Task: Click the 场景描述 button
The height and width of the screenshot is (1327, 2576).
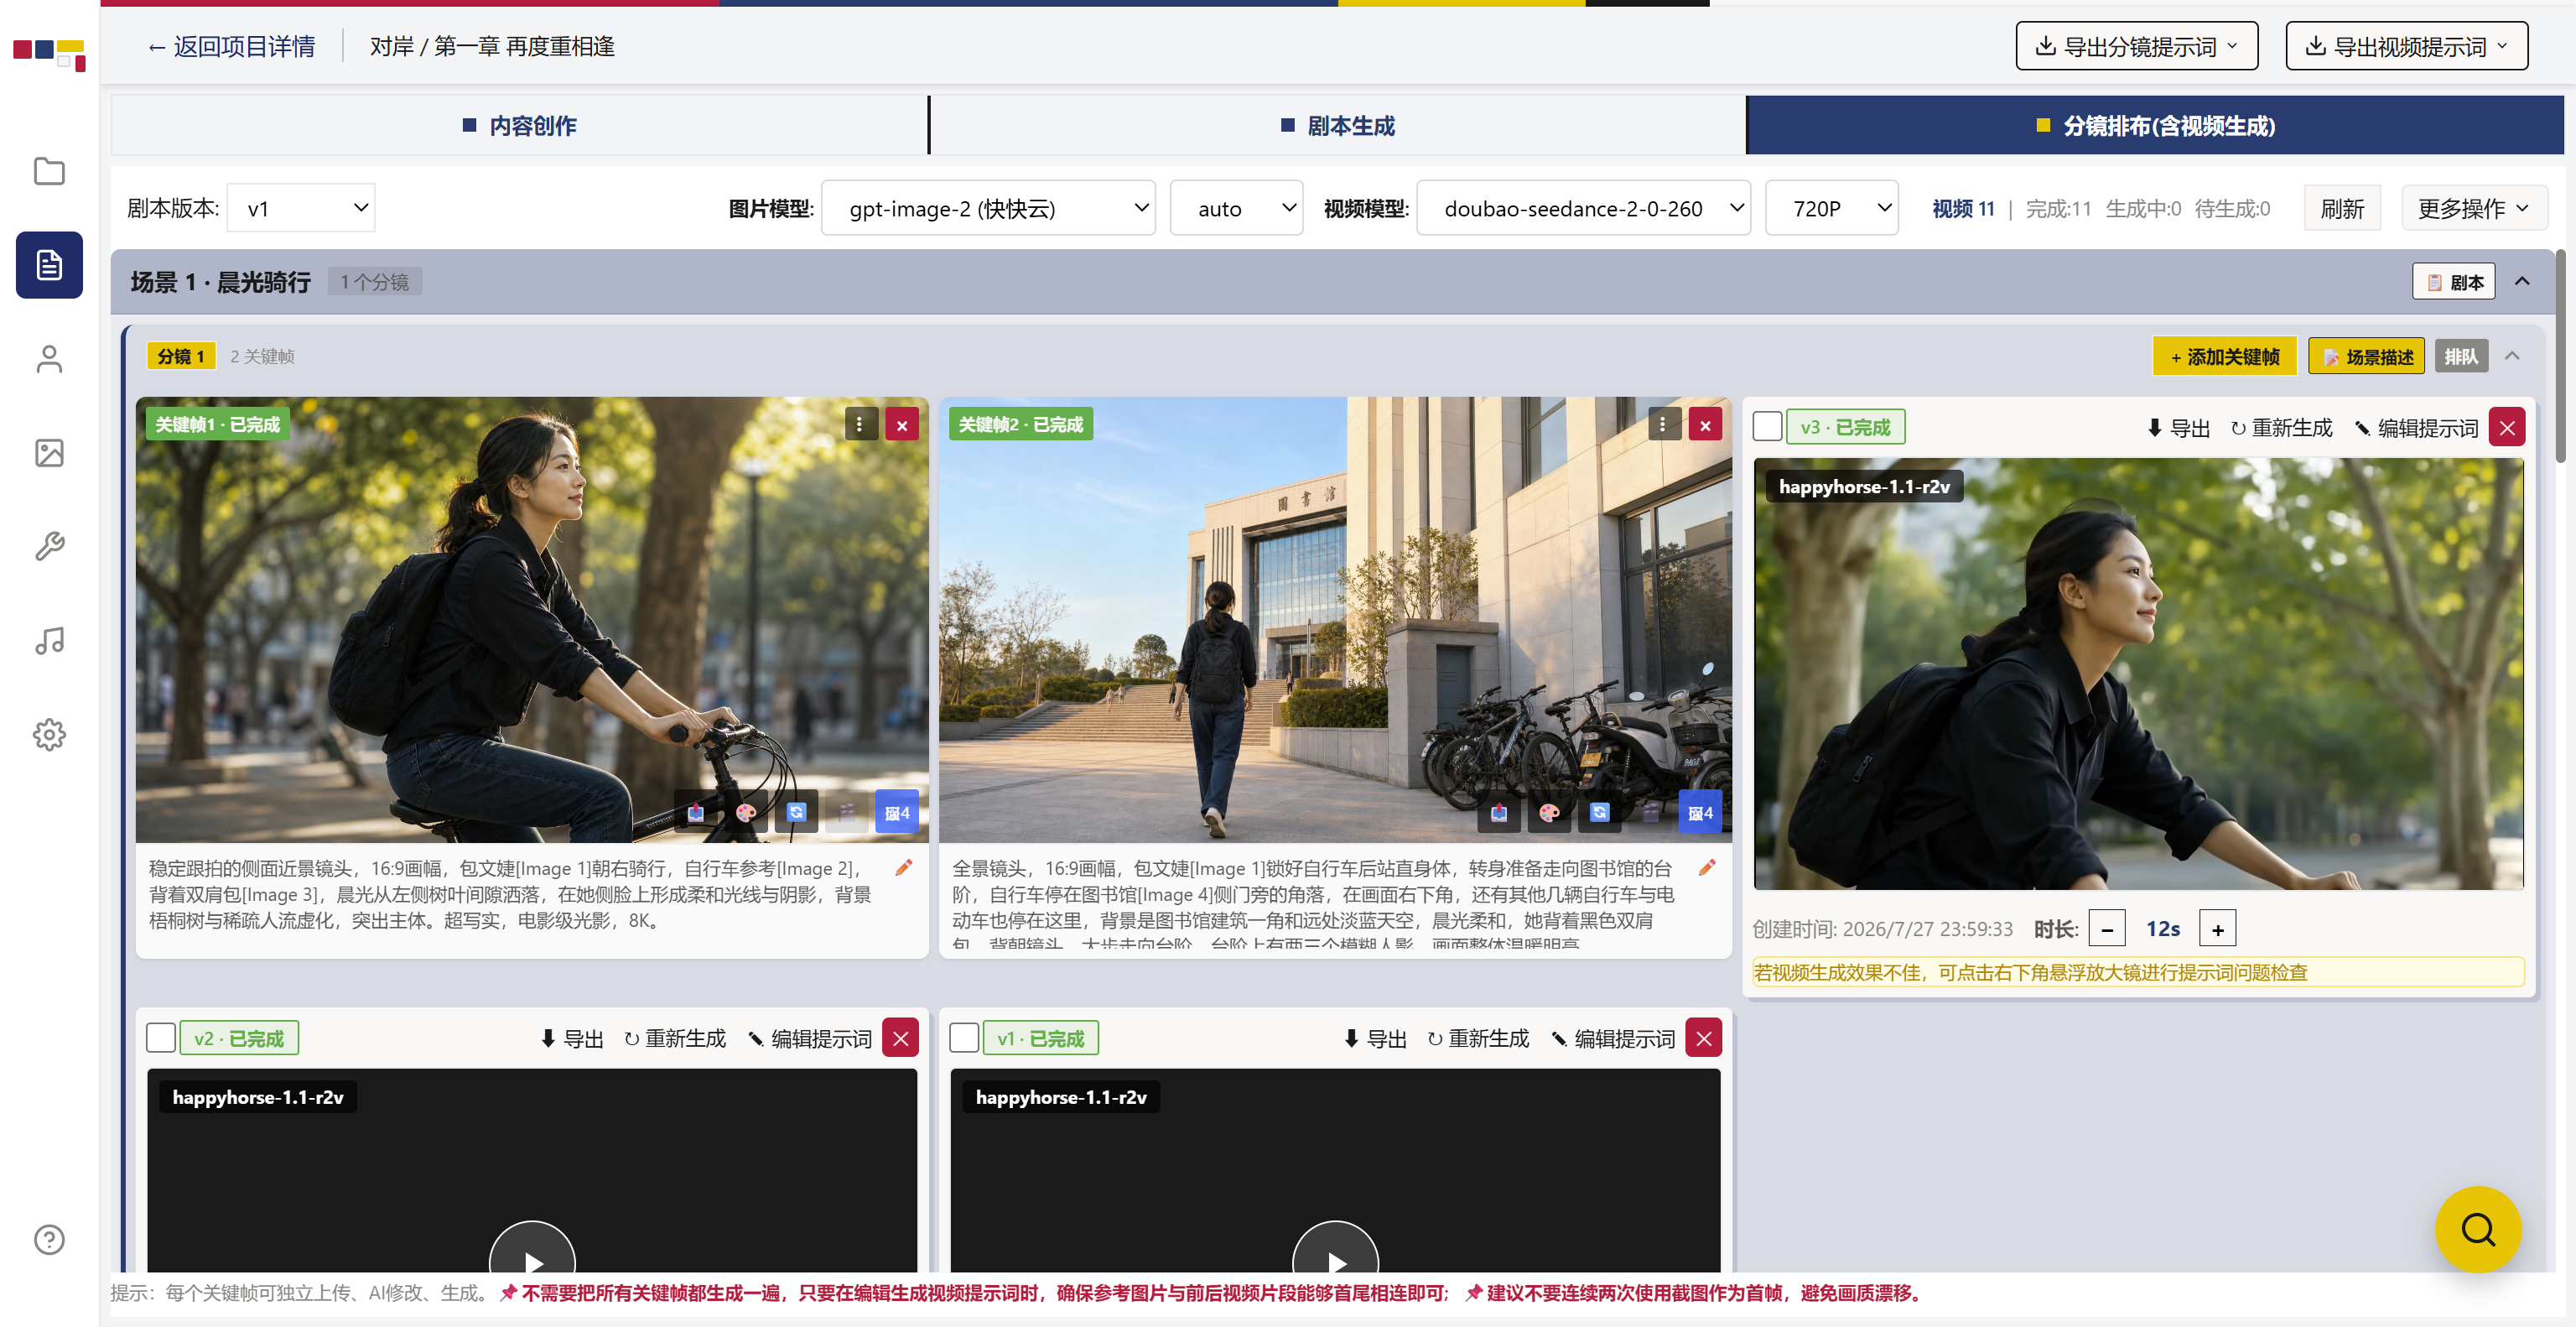Action: (2367, 356)
